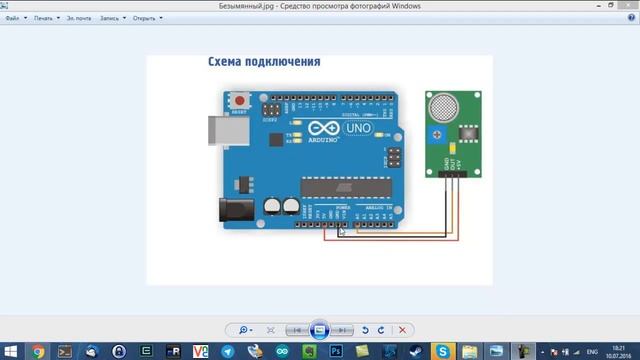Open the Paint brush app in the taskbar

click(255, 351)
